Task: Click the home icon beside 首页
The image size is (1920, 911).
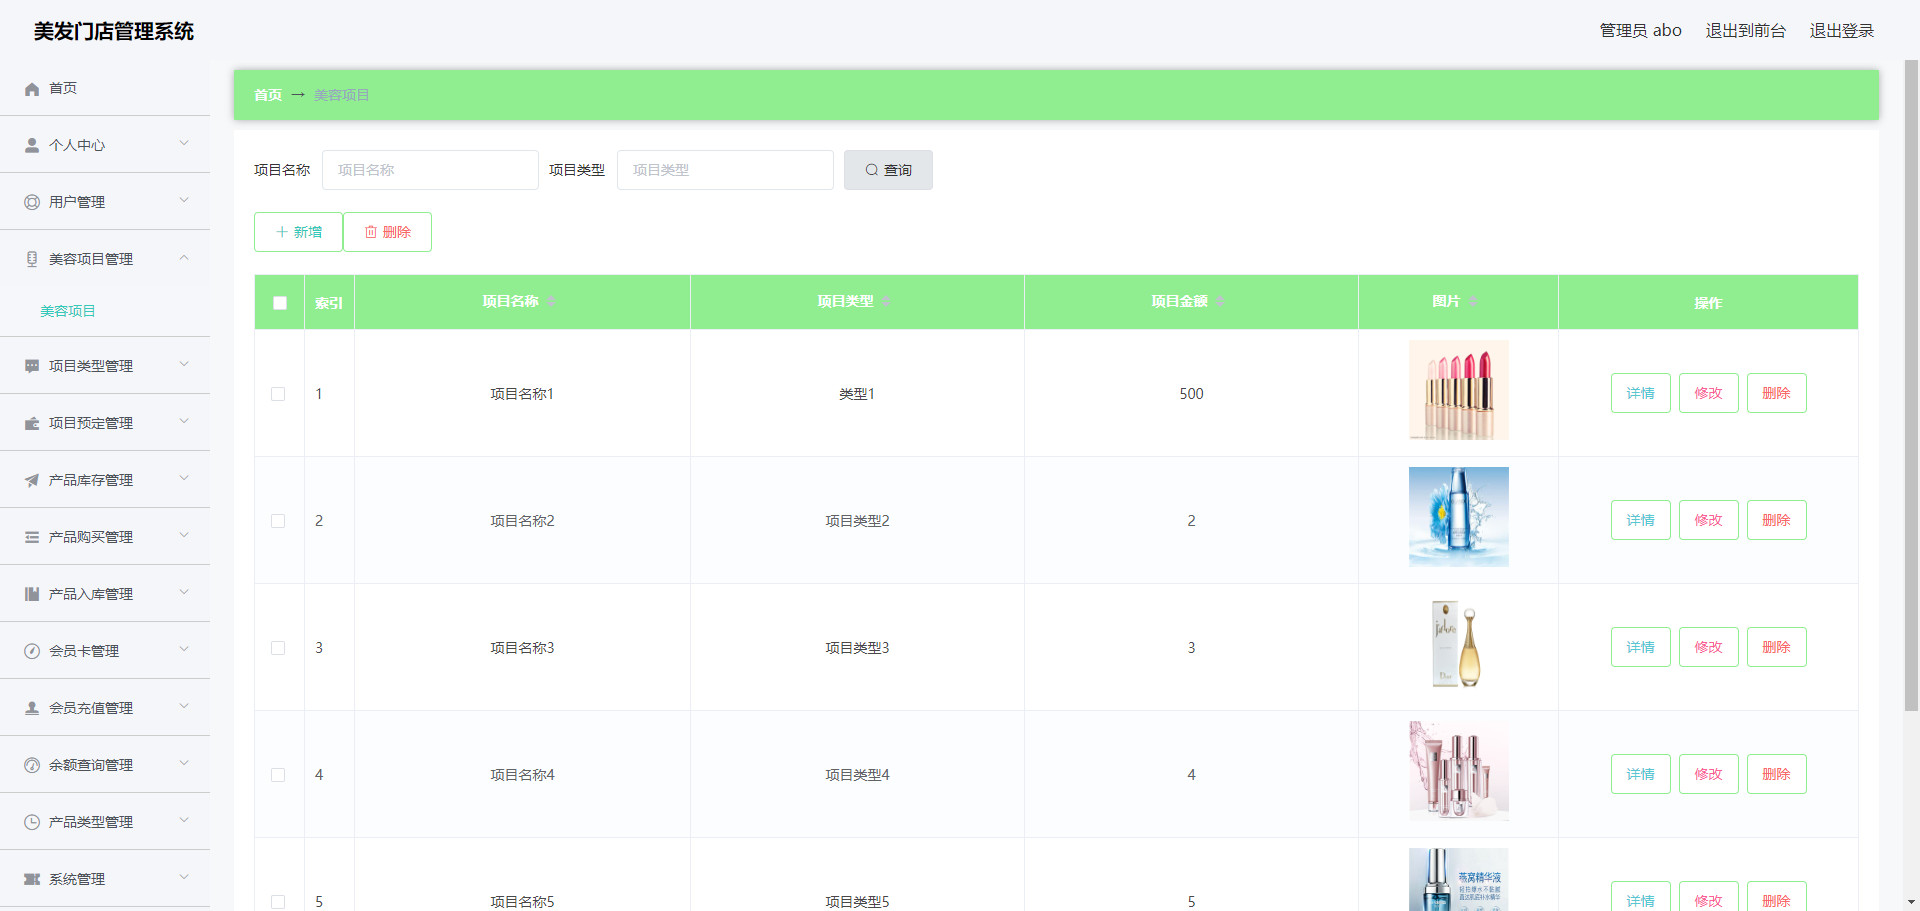Action: point(32,89)
